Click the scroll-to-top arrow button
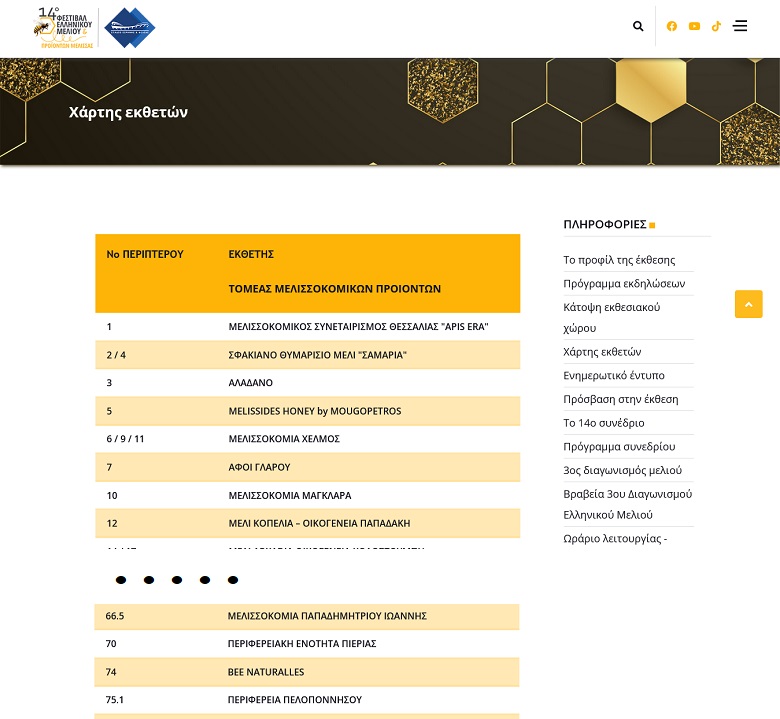 [x=748, y=304]
